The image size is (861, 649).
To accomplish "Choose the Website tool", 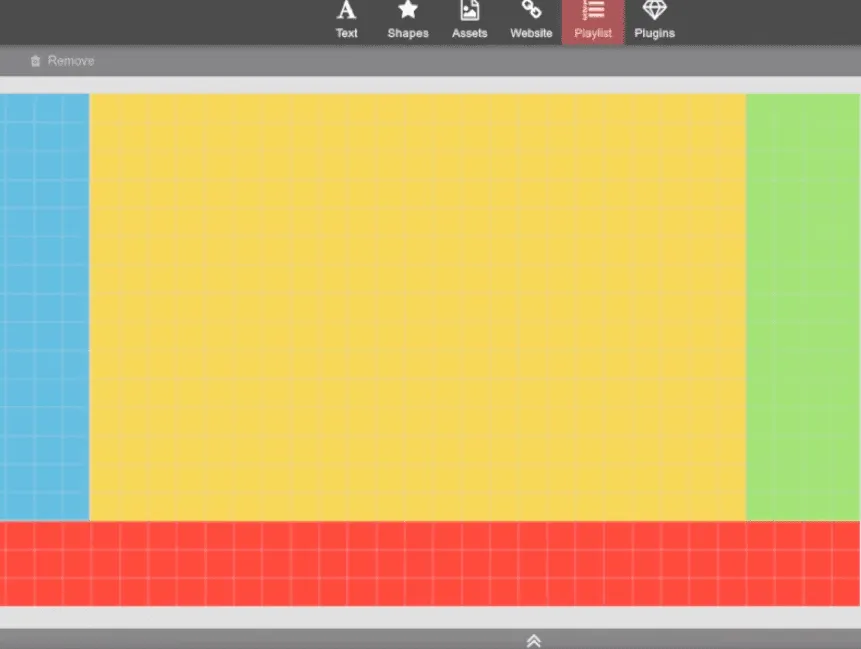I will pyautogui.click(x=531, y=21).
